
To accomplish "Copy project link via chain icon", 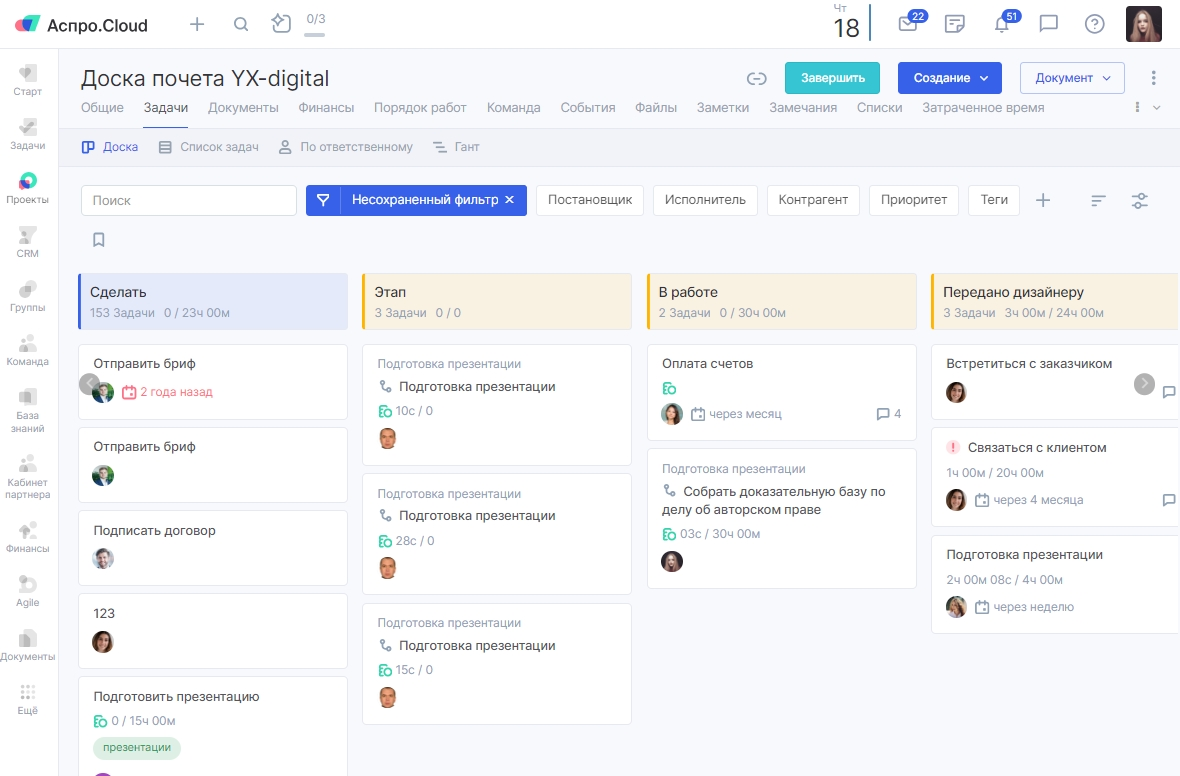I will (x=757, y=78).
